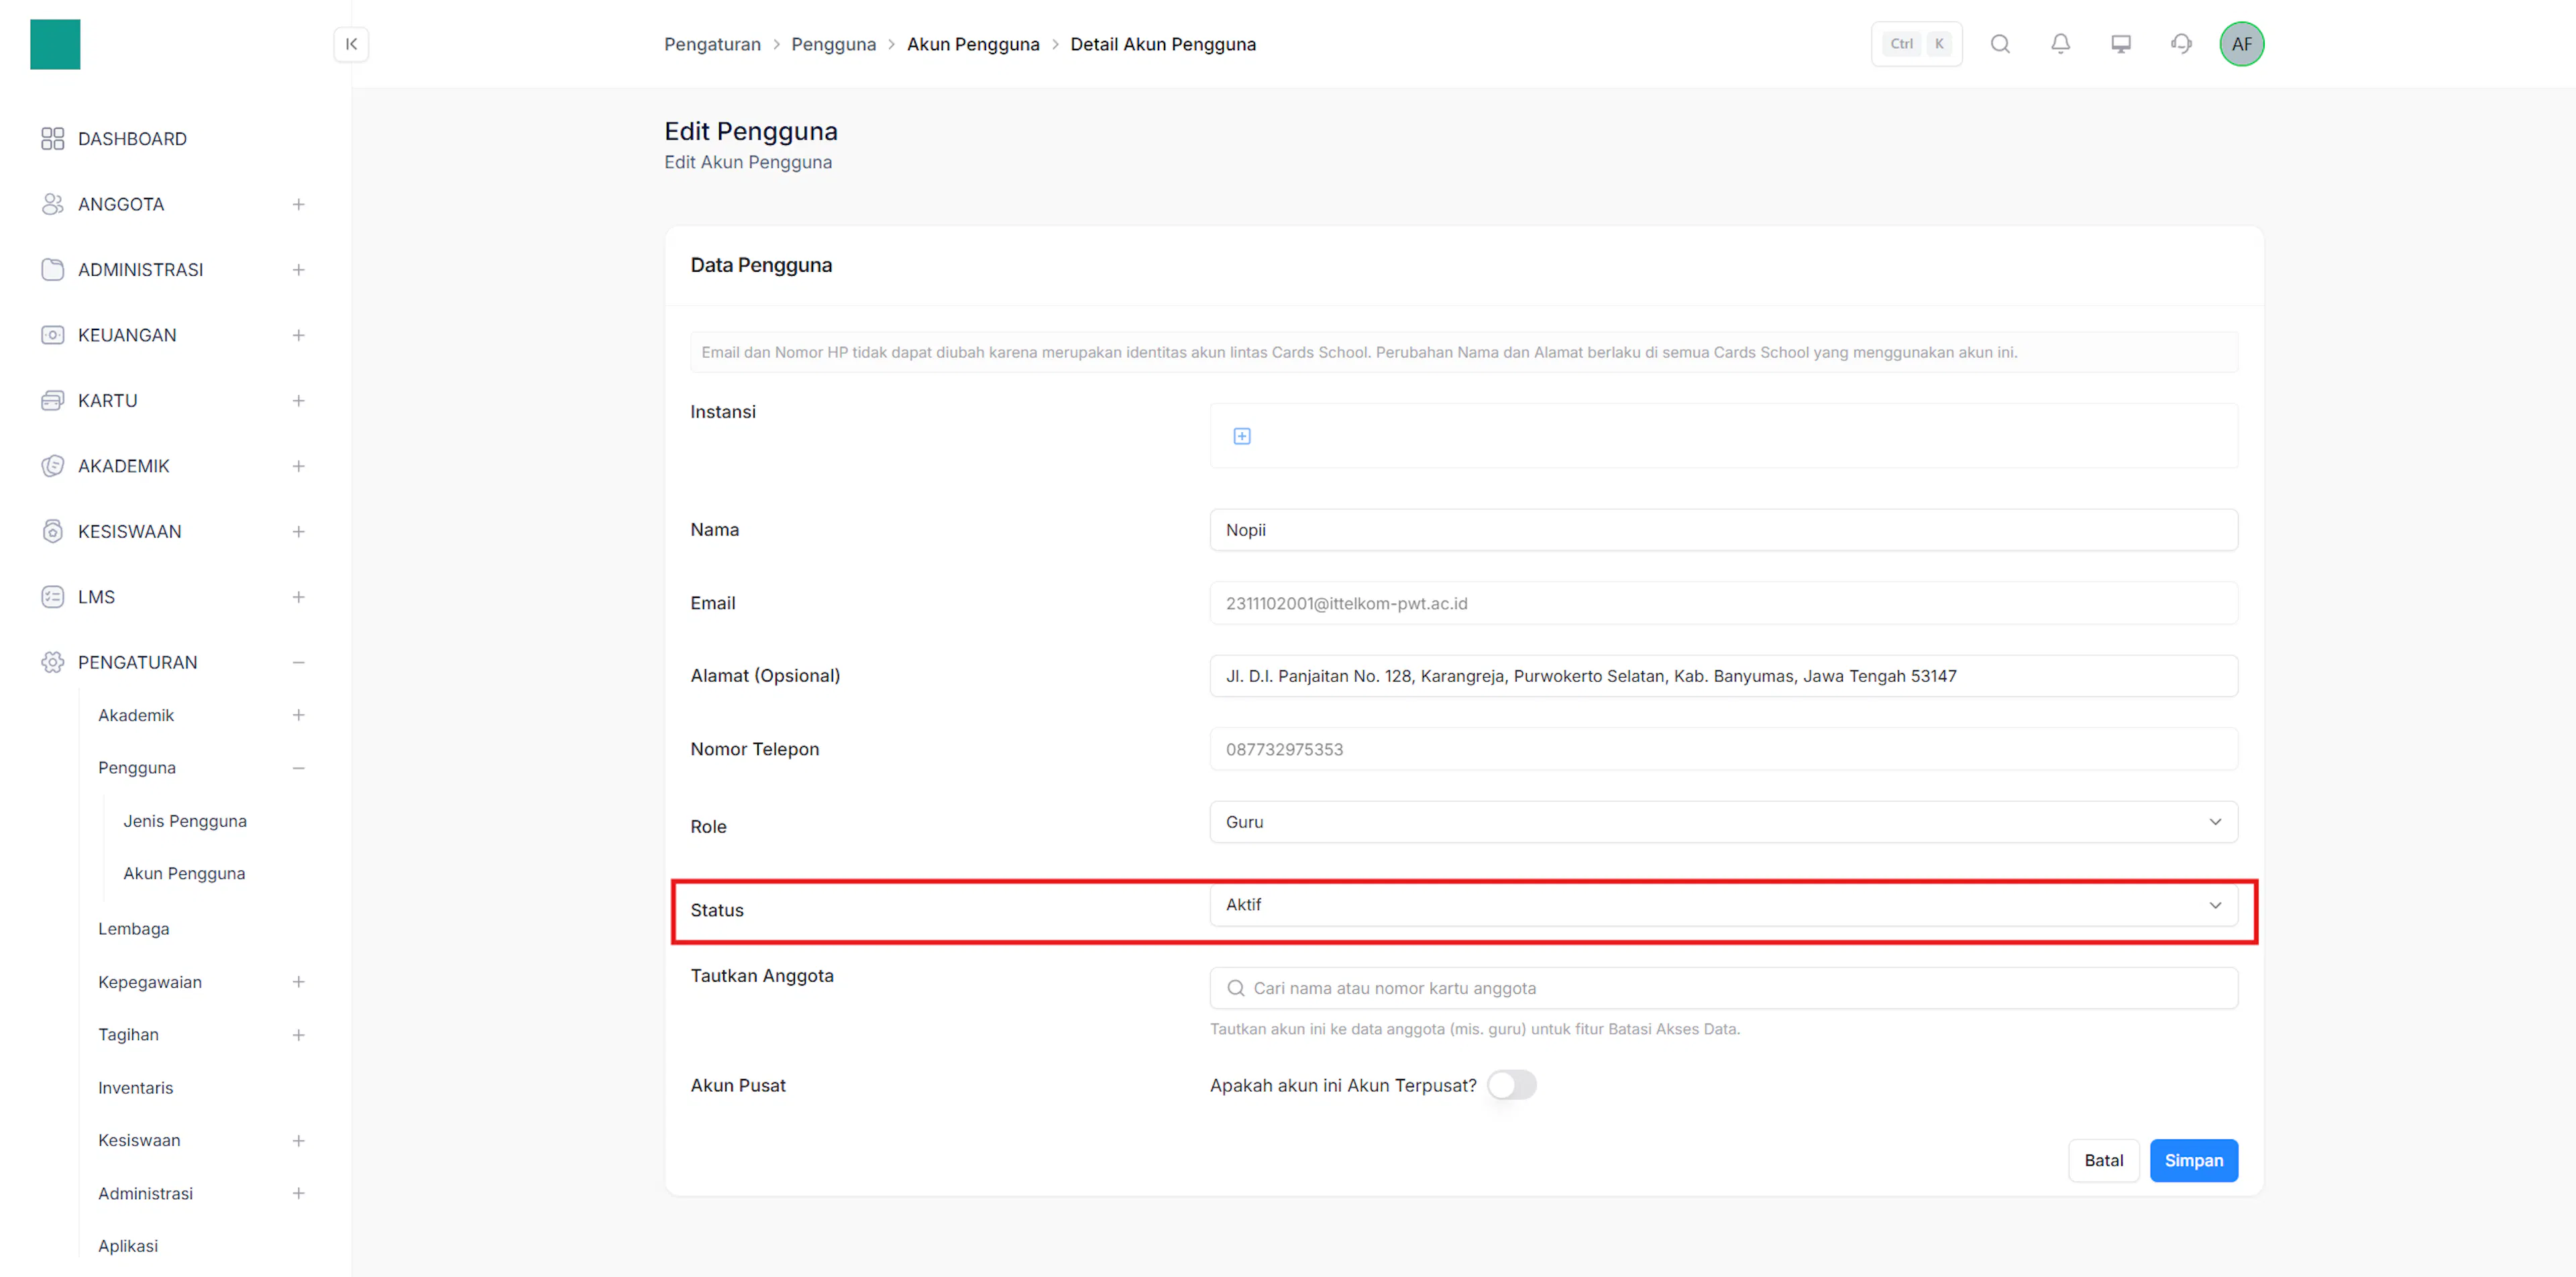Open the Role dropdown showing Guru
The image size is (2576, 1277).
pyautogui.click(x=1723, y=822)
